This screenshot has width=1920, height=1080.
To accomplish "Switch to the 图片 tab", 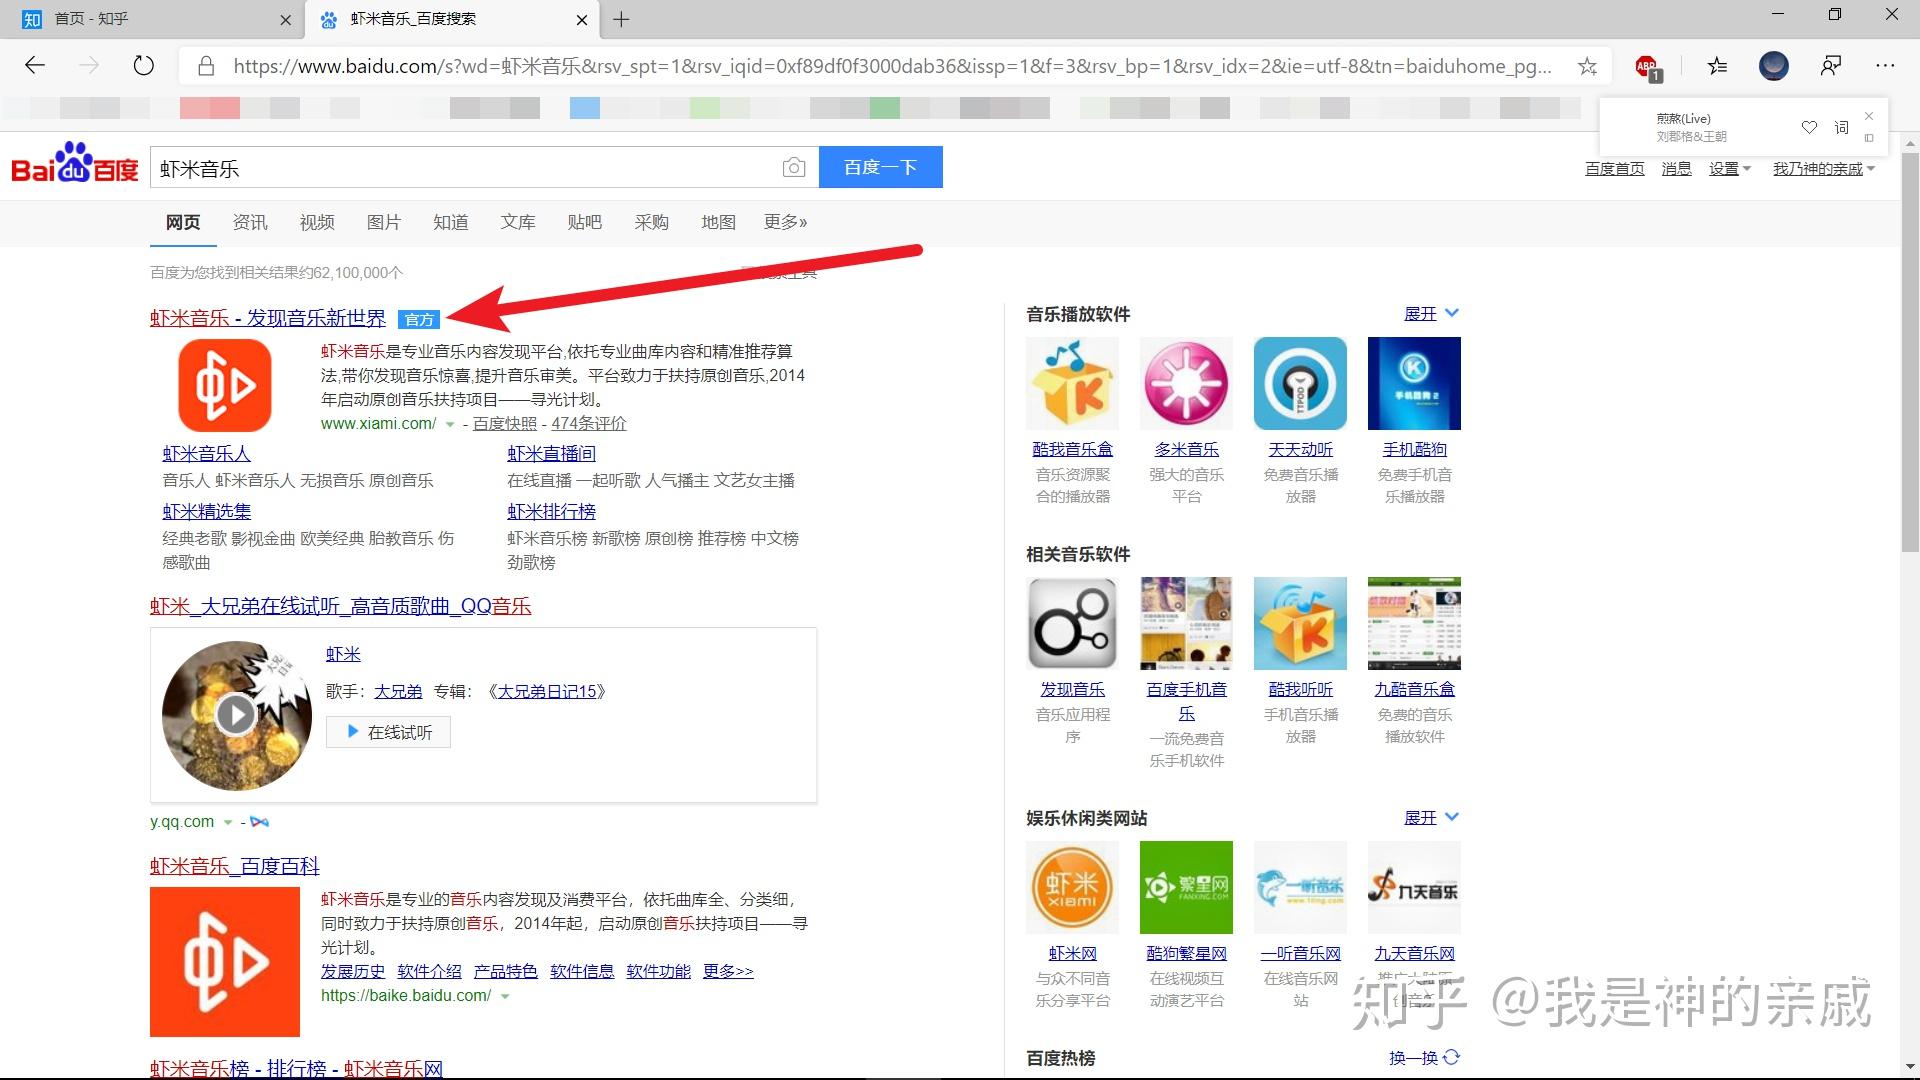I will (x=384, y=222).
